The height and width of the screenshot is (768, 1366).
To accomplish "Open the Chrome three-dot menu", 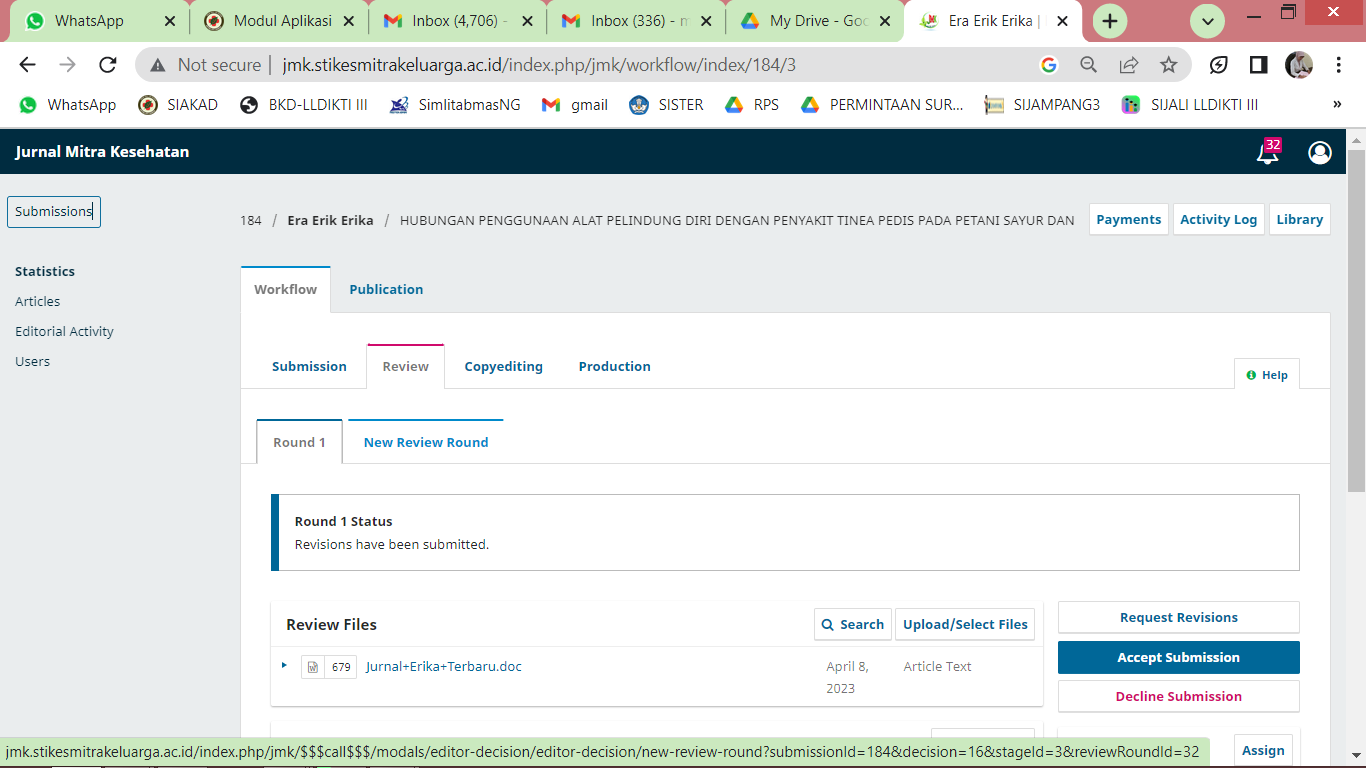I will 1338,65.
